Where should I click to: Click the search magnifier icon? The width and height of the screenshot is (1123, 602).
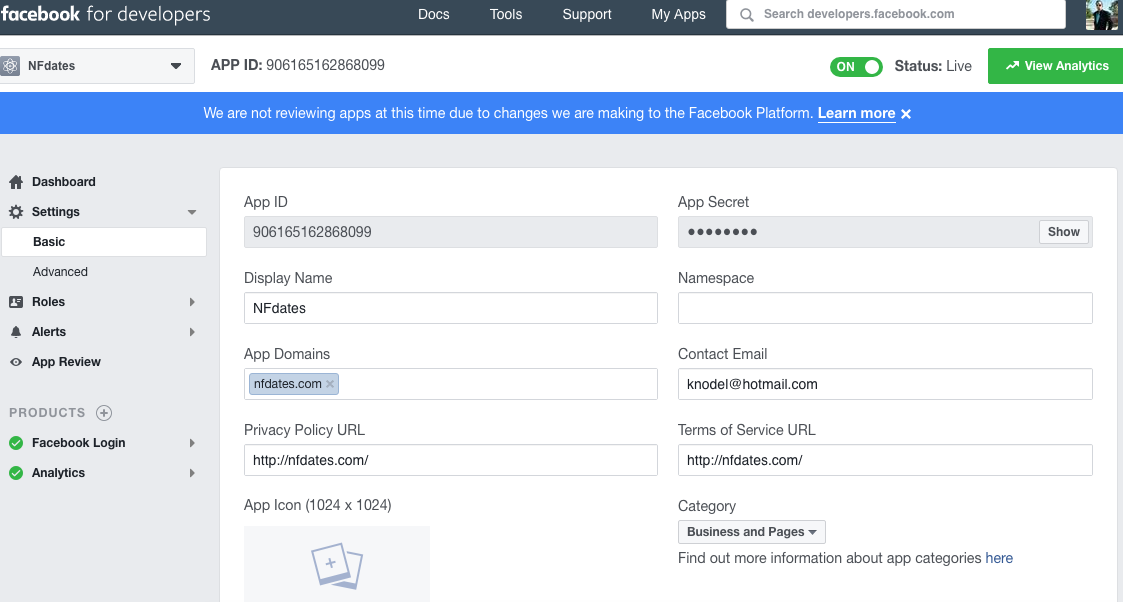point(746,14)
